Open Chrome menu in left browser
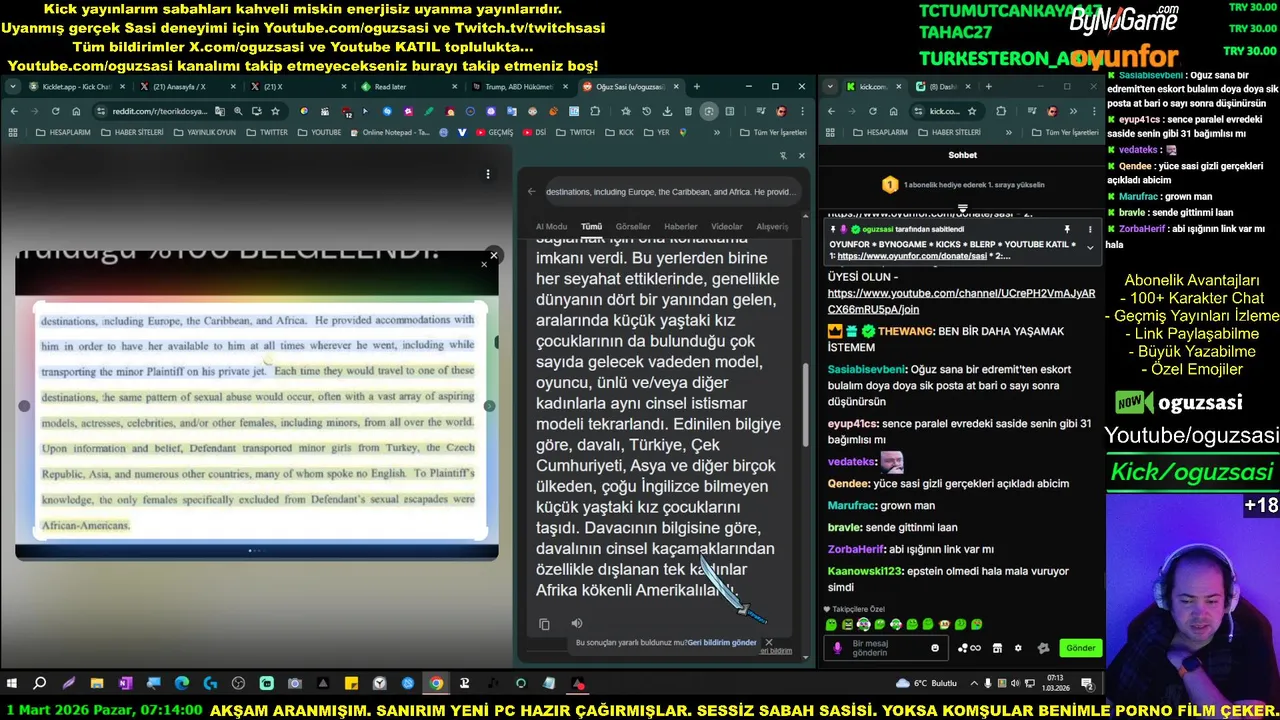This screenshot has width=1280, height=720. pyautogui.click(x=802, y=111)
